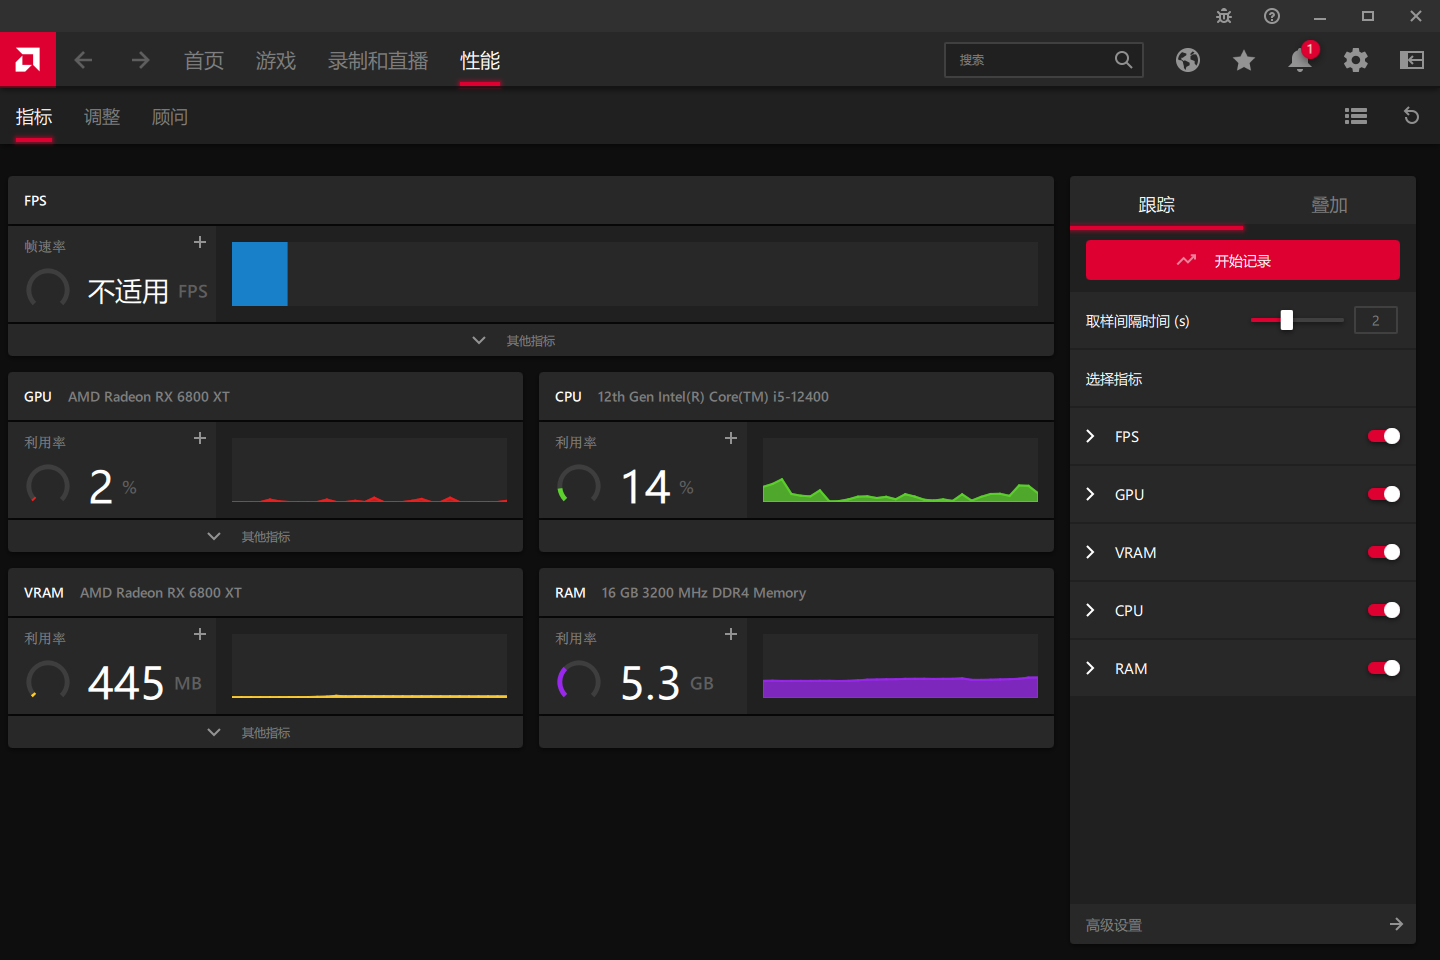Add GPU 利用率 metric with plus

coord(200,438)
